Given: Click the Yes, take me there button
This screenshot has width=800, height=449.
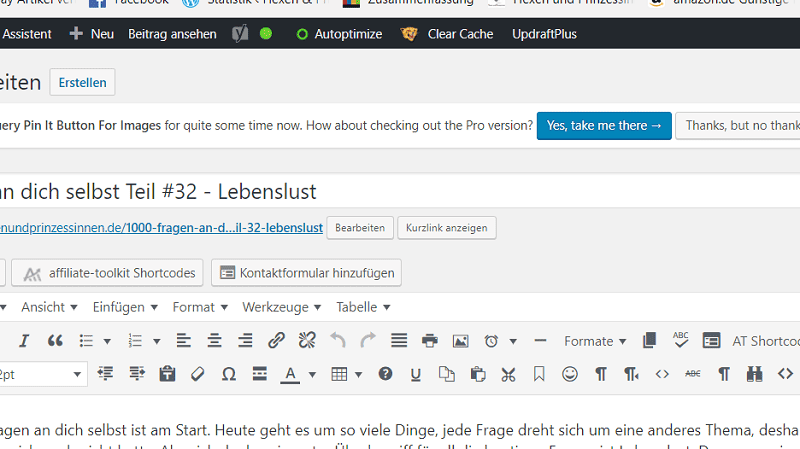Looking at the screenshot, I should [x=604, y=125].
